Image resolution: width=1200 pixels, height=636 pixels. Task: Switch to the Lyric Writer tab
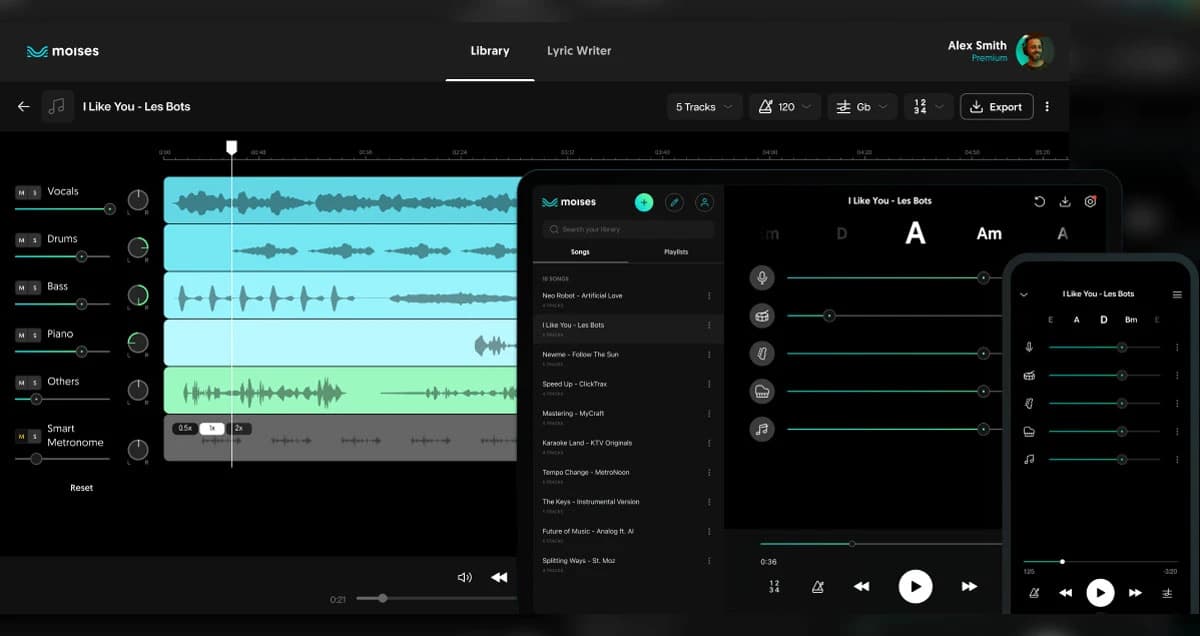(578, 51)
